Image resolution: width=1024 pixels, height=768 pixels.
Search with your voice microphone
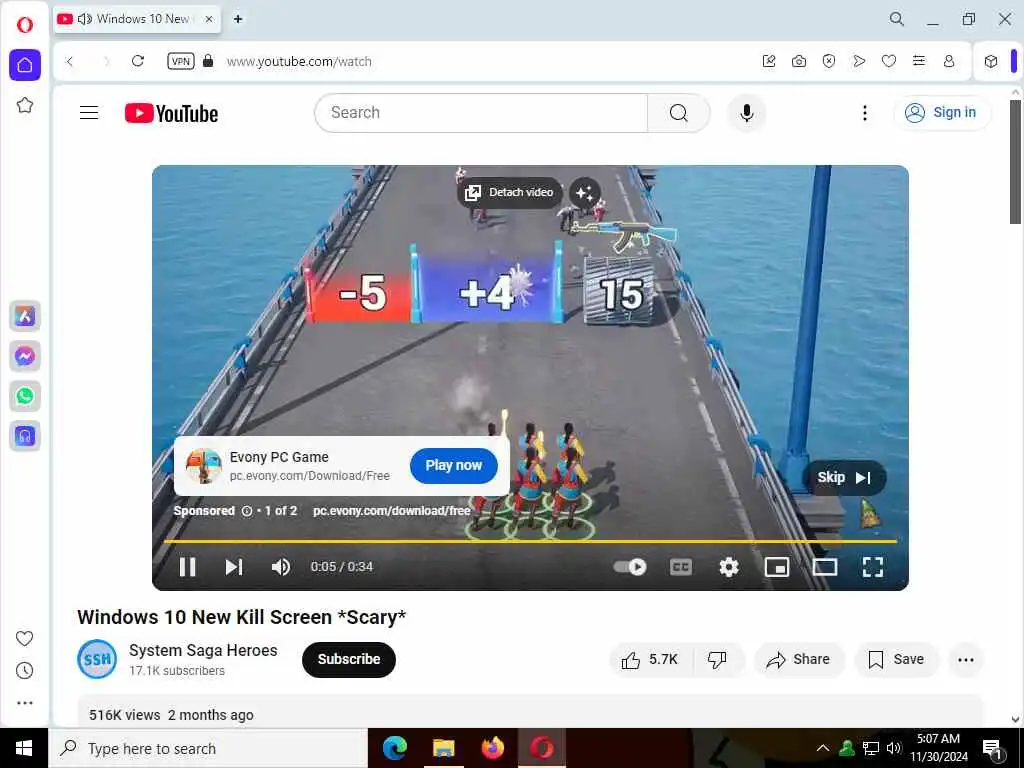click(x=747, y=113)
